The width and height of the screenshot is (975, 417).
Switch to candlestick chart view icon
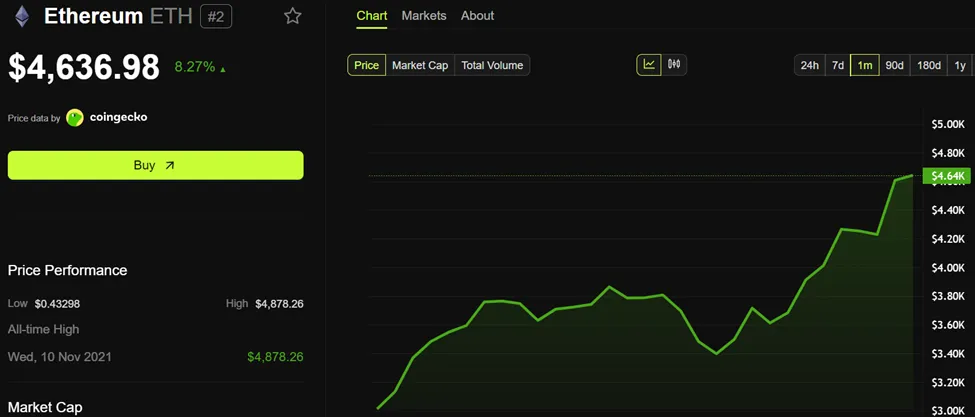tap(674, 65)
